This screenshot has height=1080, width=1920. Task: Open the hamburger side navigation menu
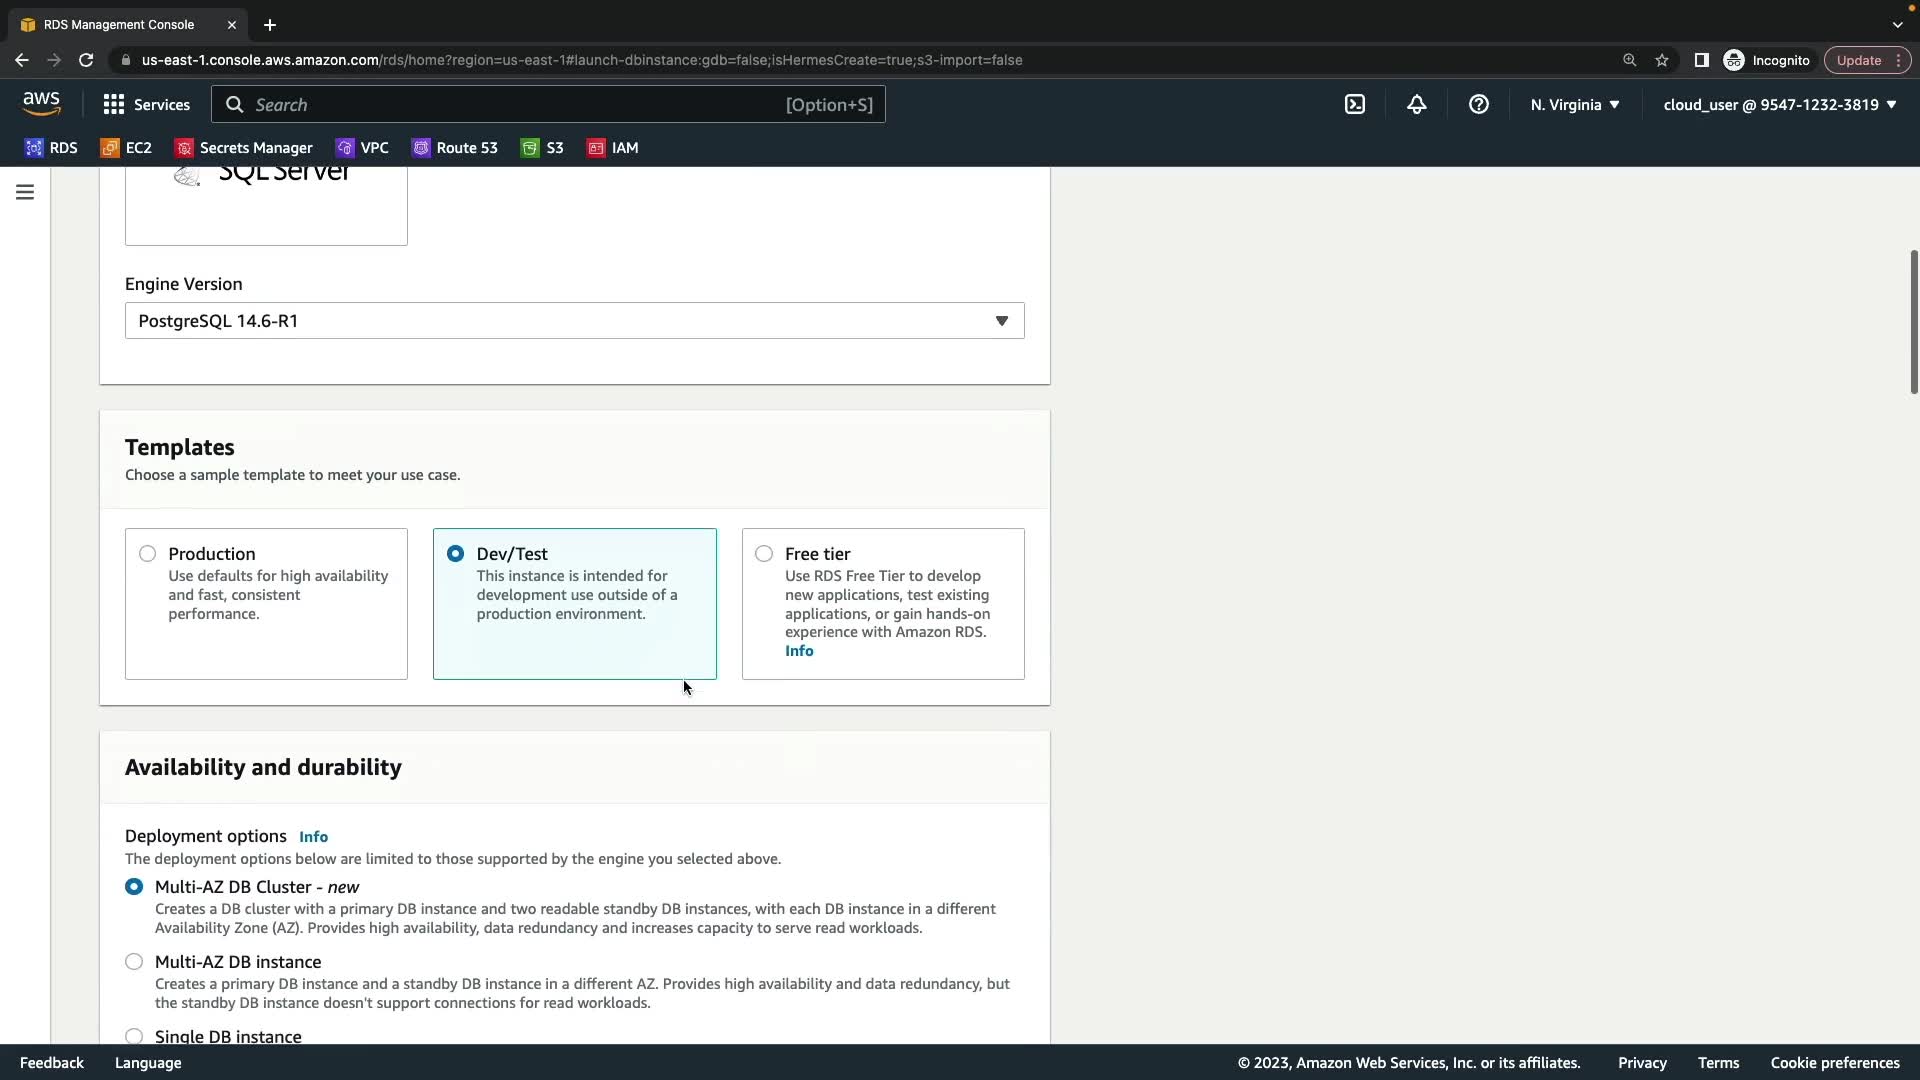[25, 192]
